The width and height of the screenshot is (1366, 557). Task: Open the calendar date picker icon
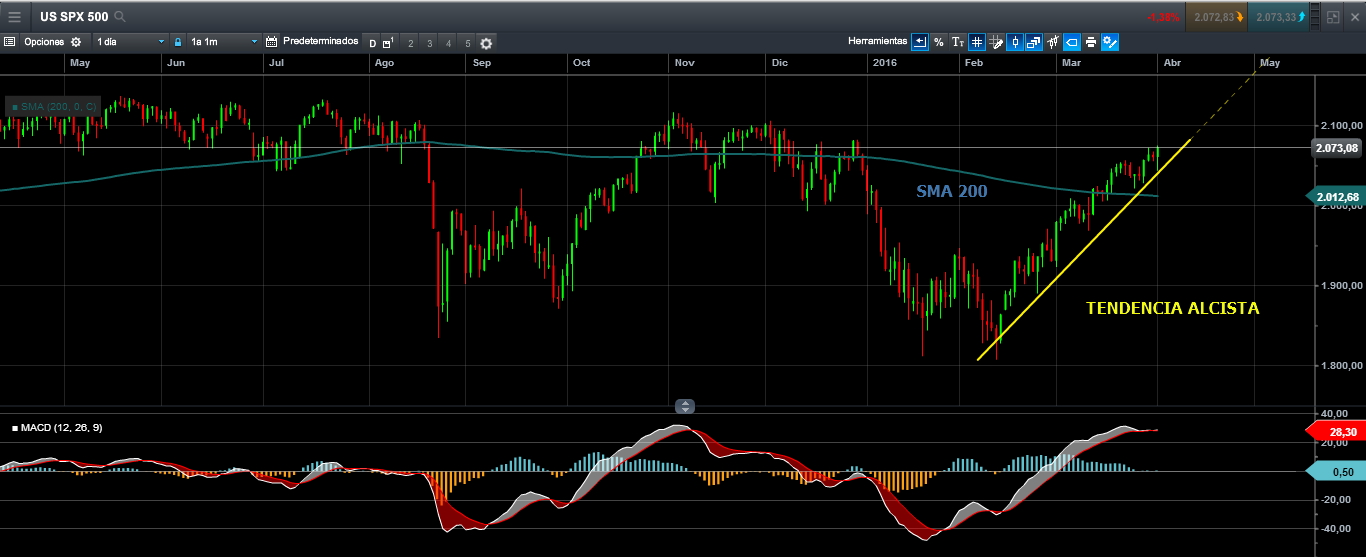(271, 42)
